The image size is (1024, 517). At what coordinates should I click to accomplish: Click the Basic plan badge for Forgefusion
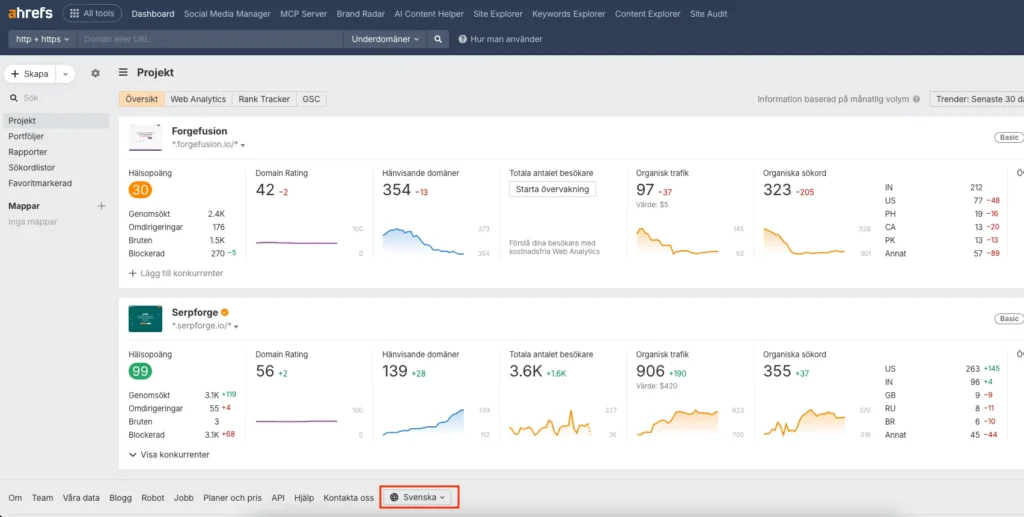[1008, 138]
